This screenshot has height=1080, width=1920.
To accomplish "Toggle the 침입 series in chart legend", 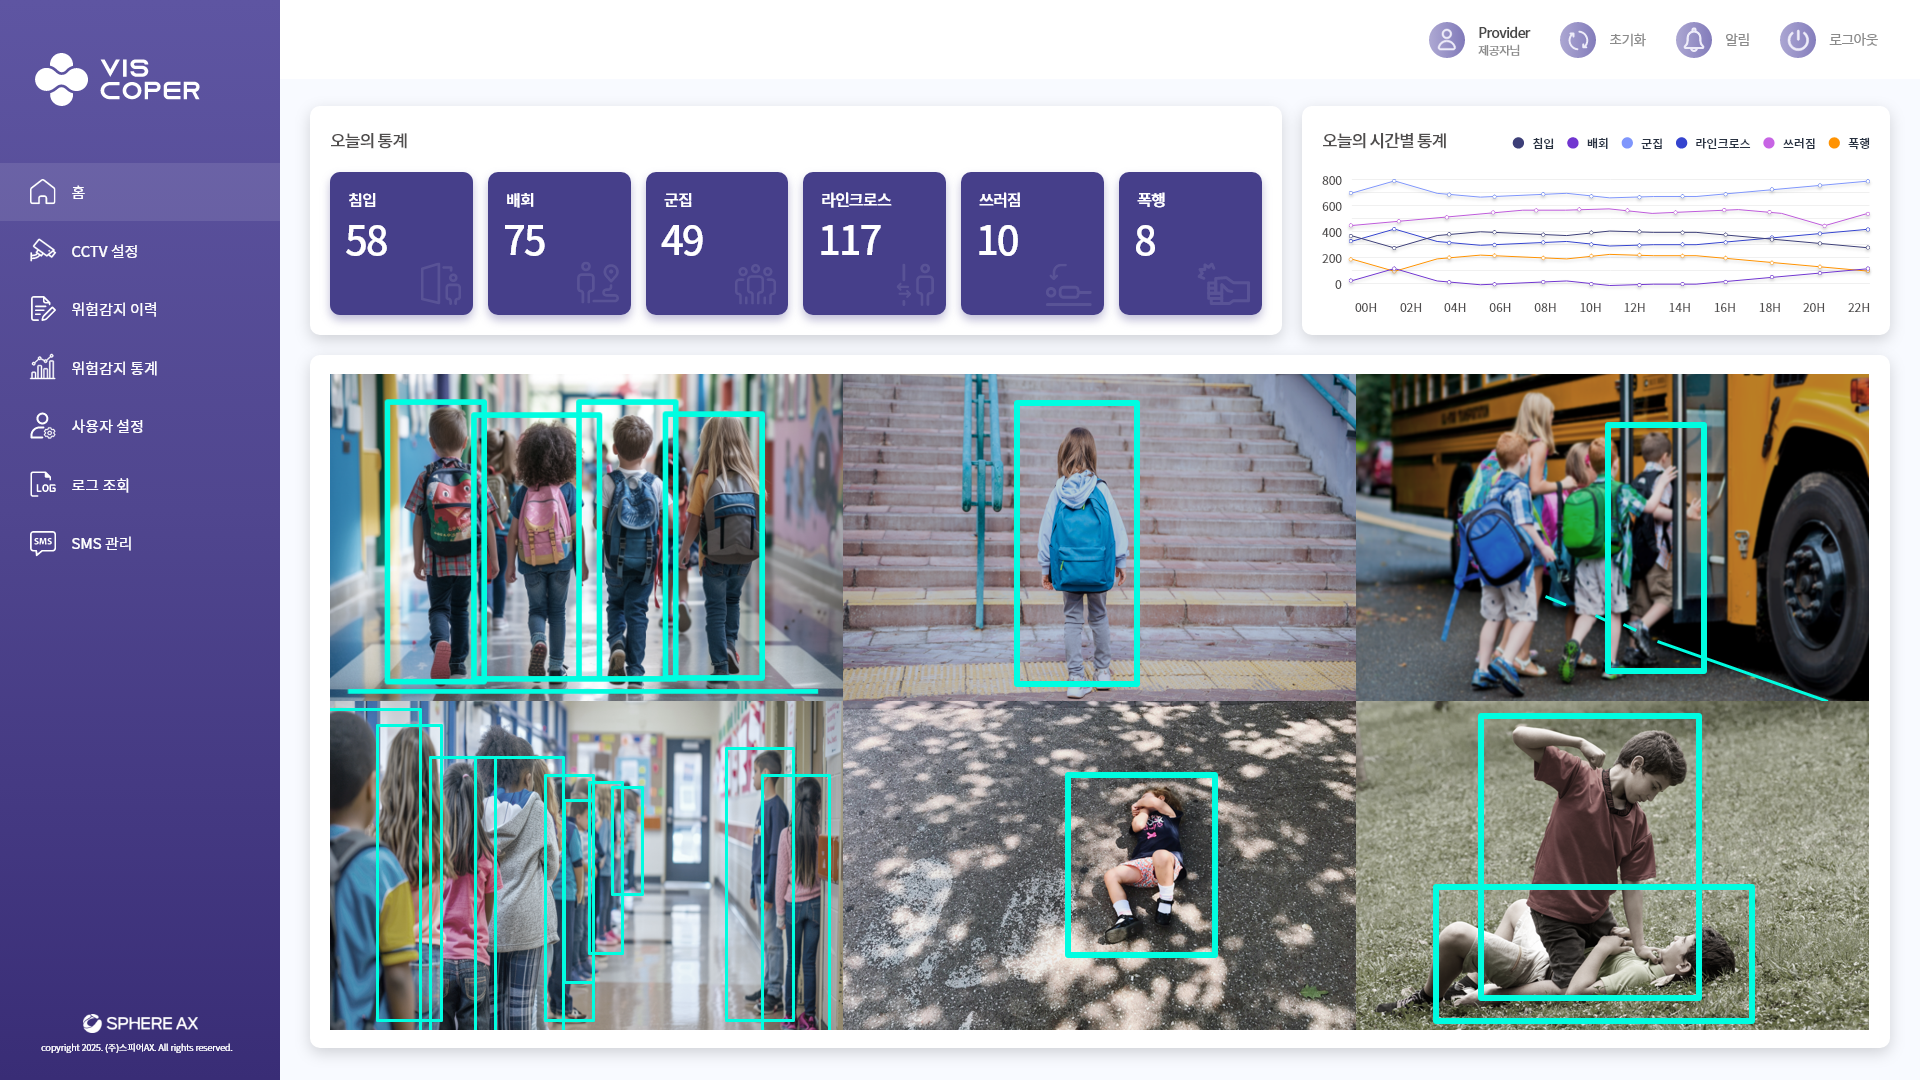I will tap(1533, 143).
